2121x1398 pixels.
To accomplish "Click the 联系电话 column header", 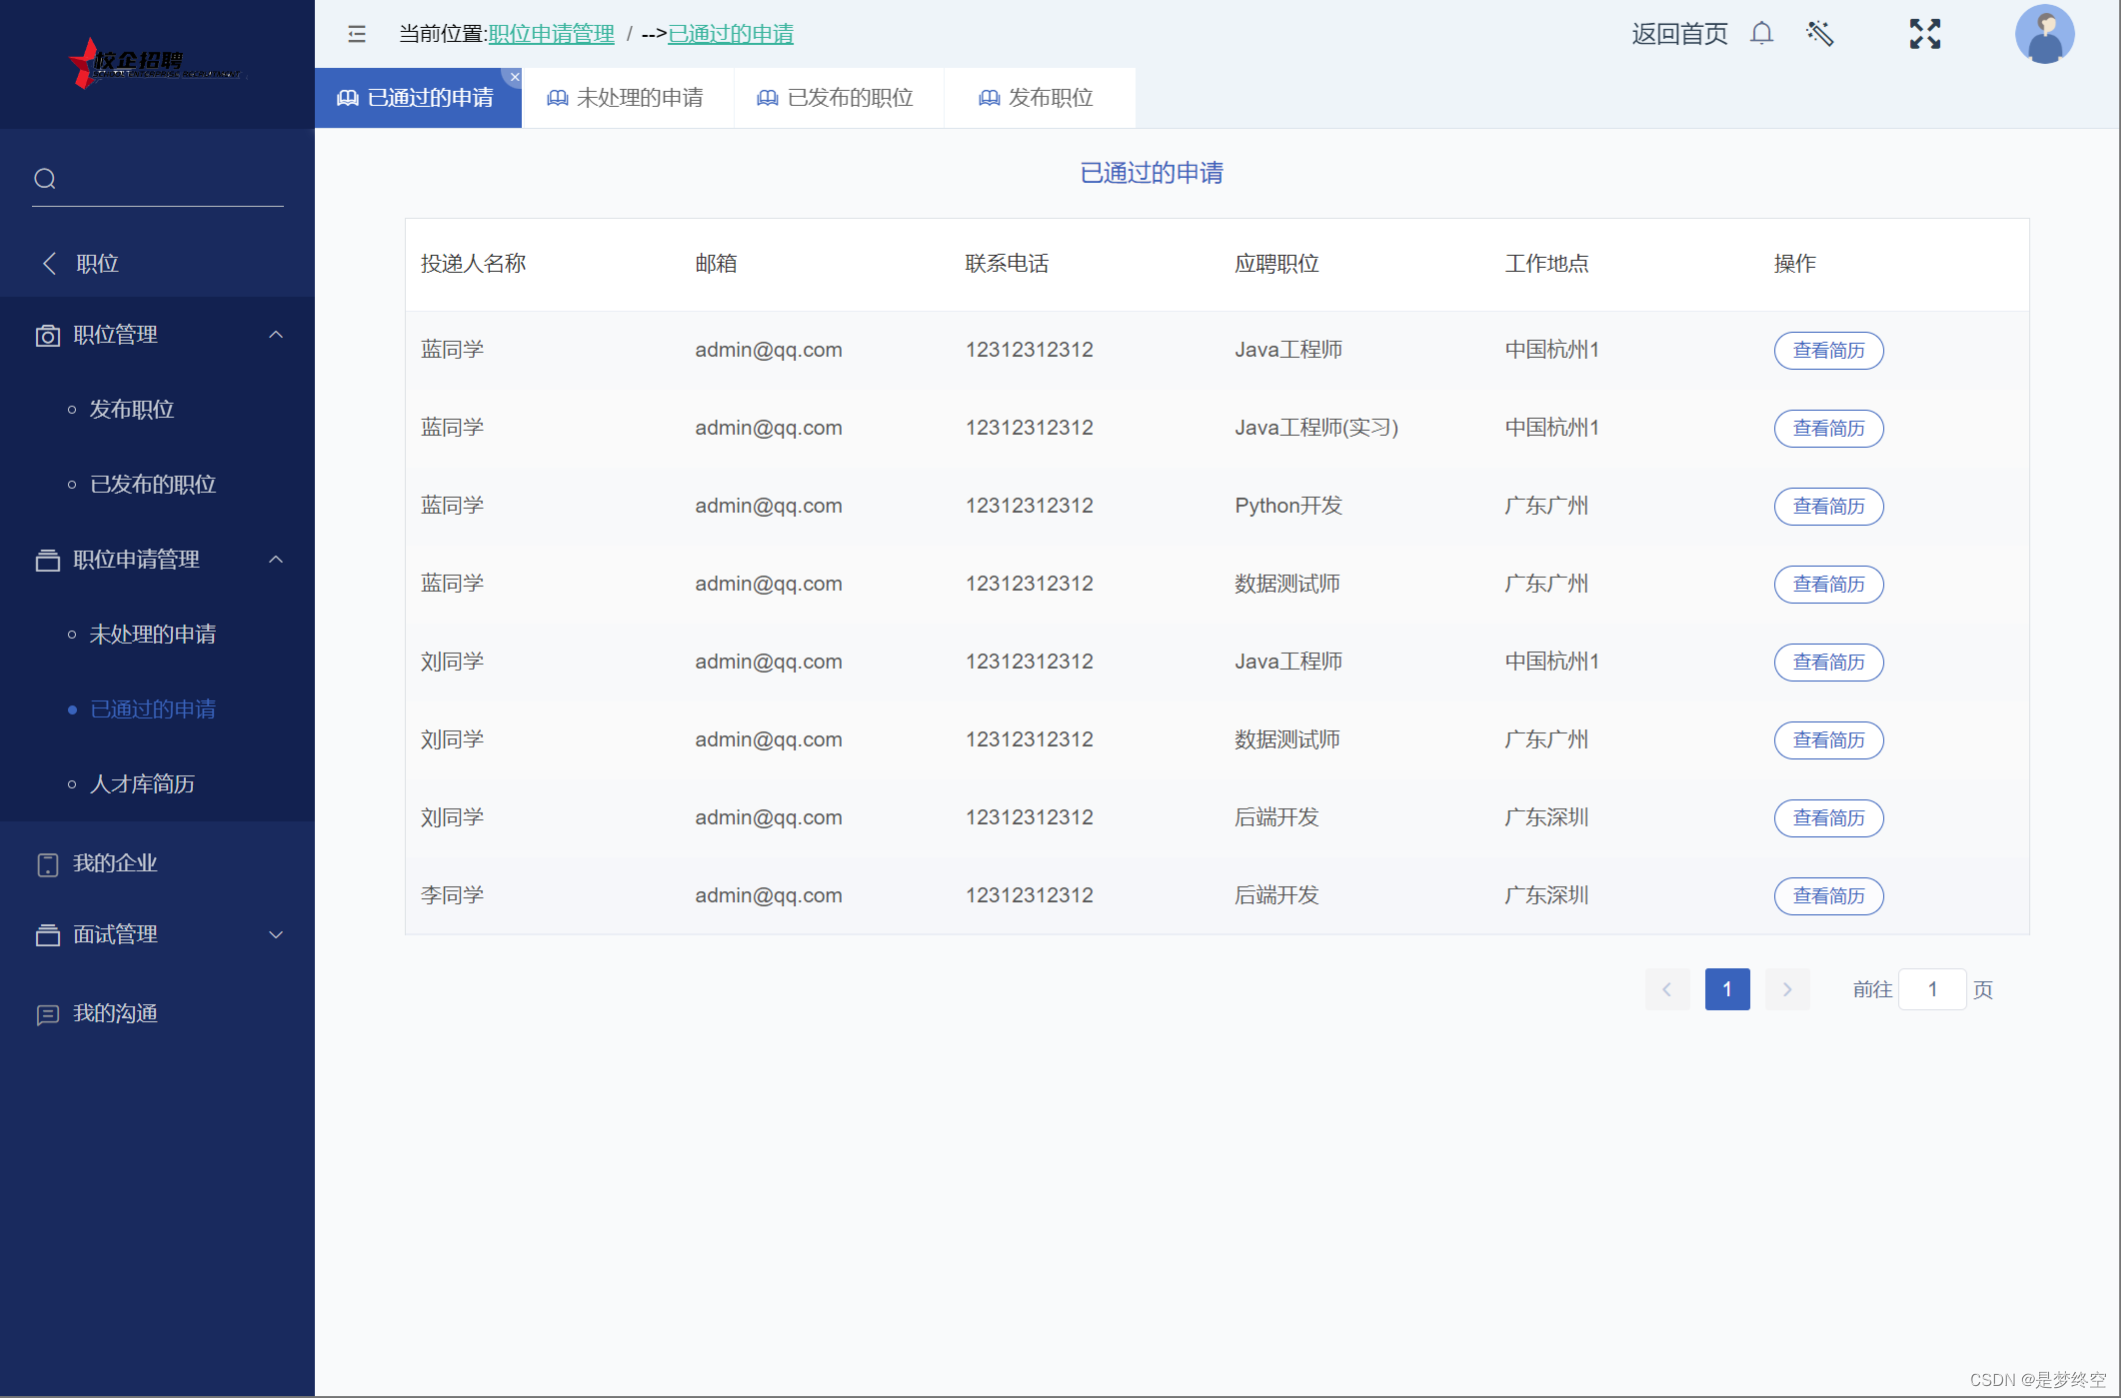I will click(x=1007, y=264).
